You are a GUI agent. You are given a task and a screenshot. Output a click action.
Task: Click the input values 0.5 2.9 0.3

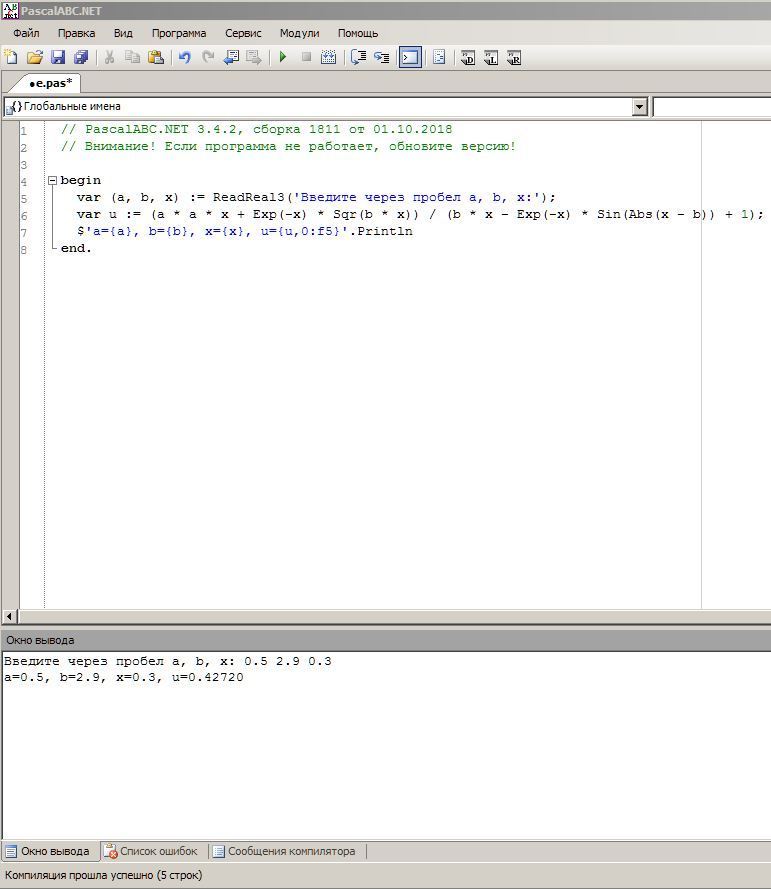(288, 662)
